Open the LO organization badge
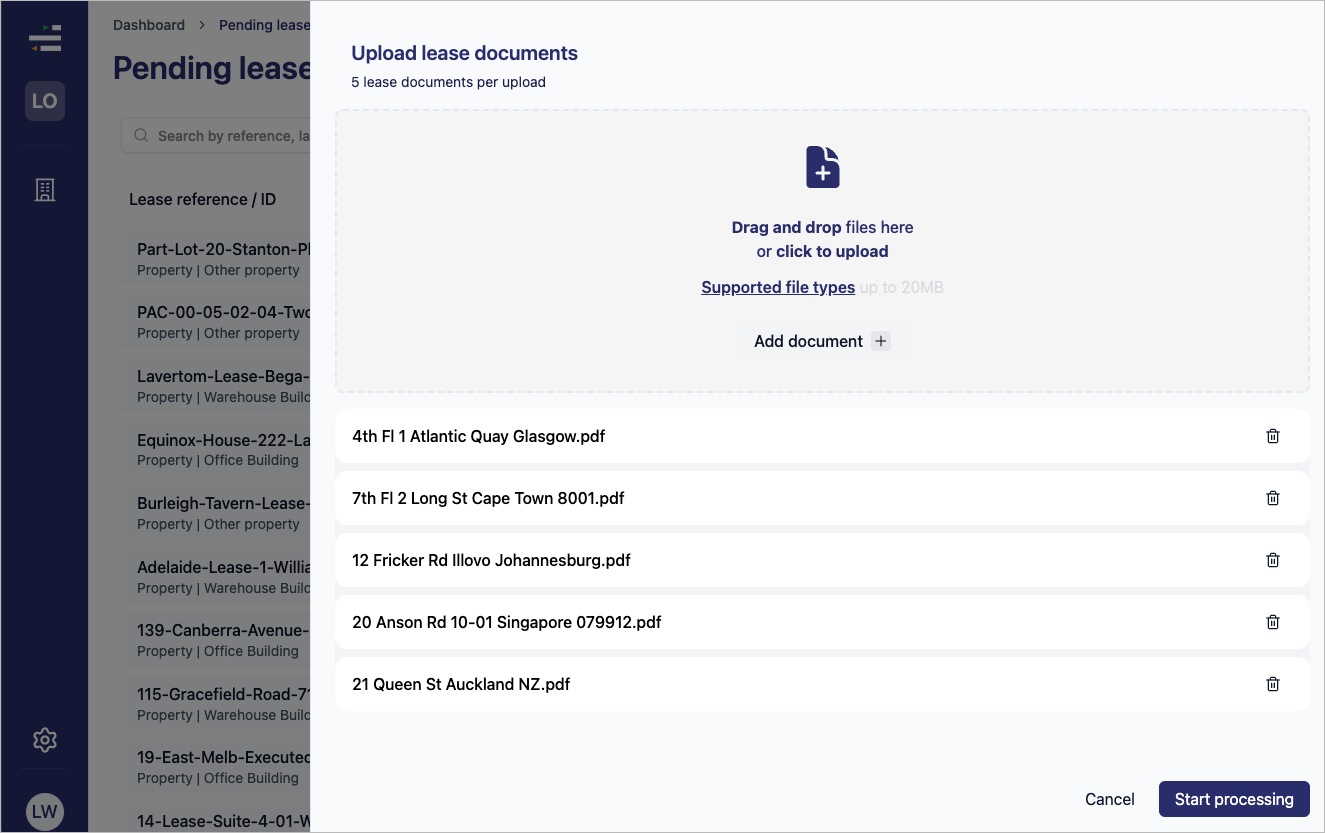 pyautogui.click(x=45, y=101)
